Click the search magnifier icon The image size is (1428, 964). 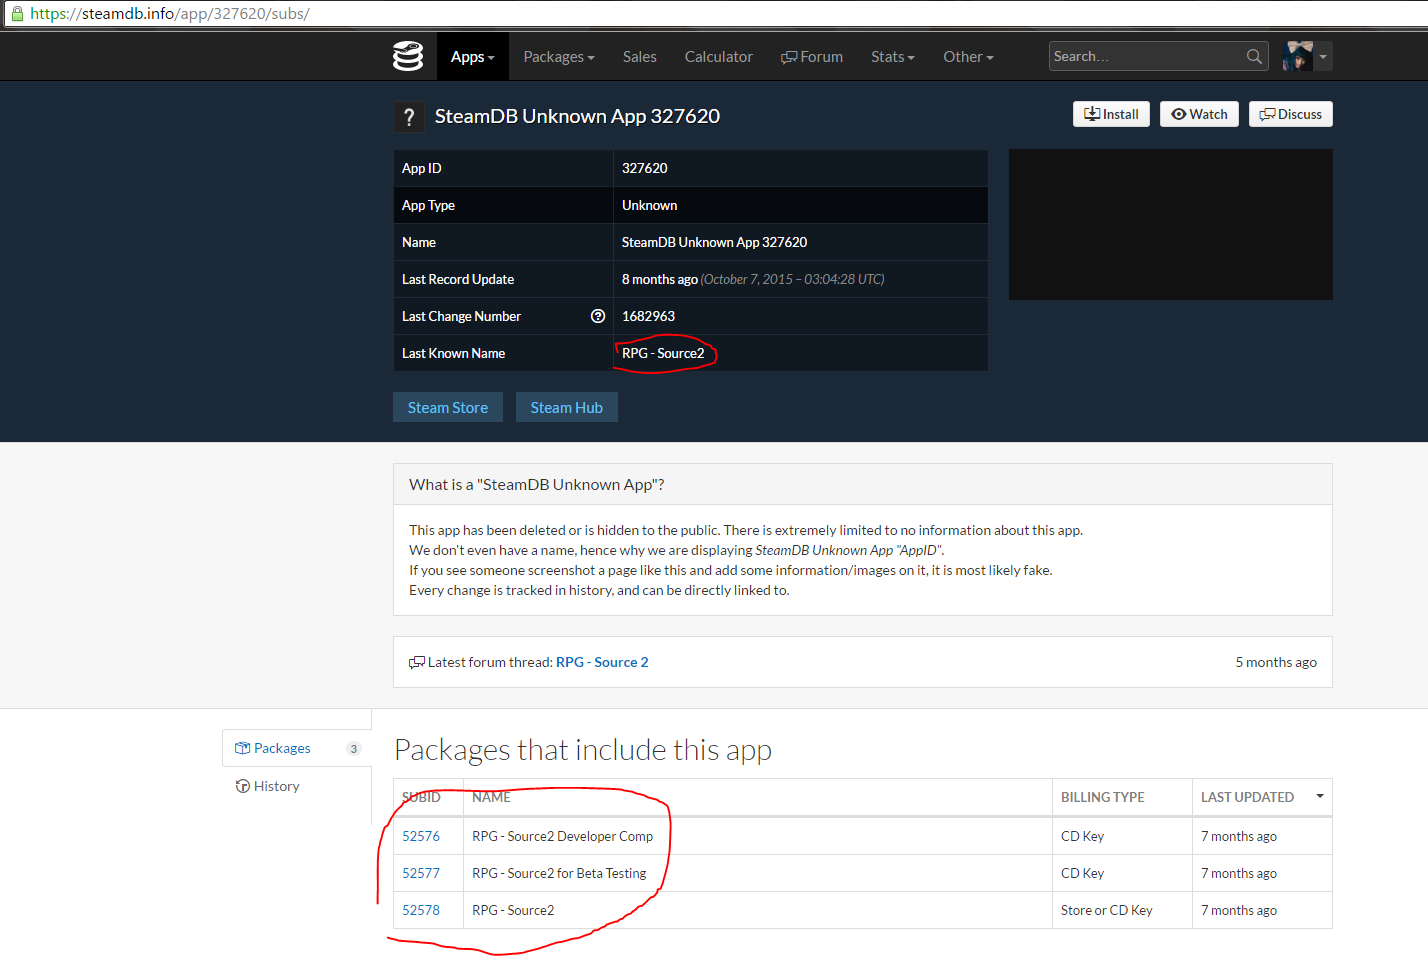[1254, 57]
